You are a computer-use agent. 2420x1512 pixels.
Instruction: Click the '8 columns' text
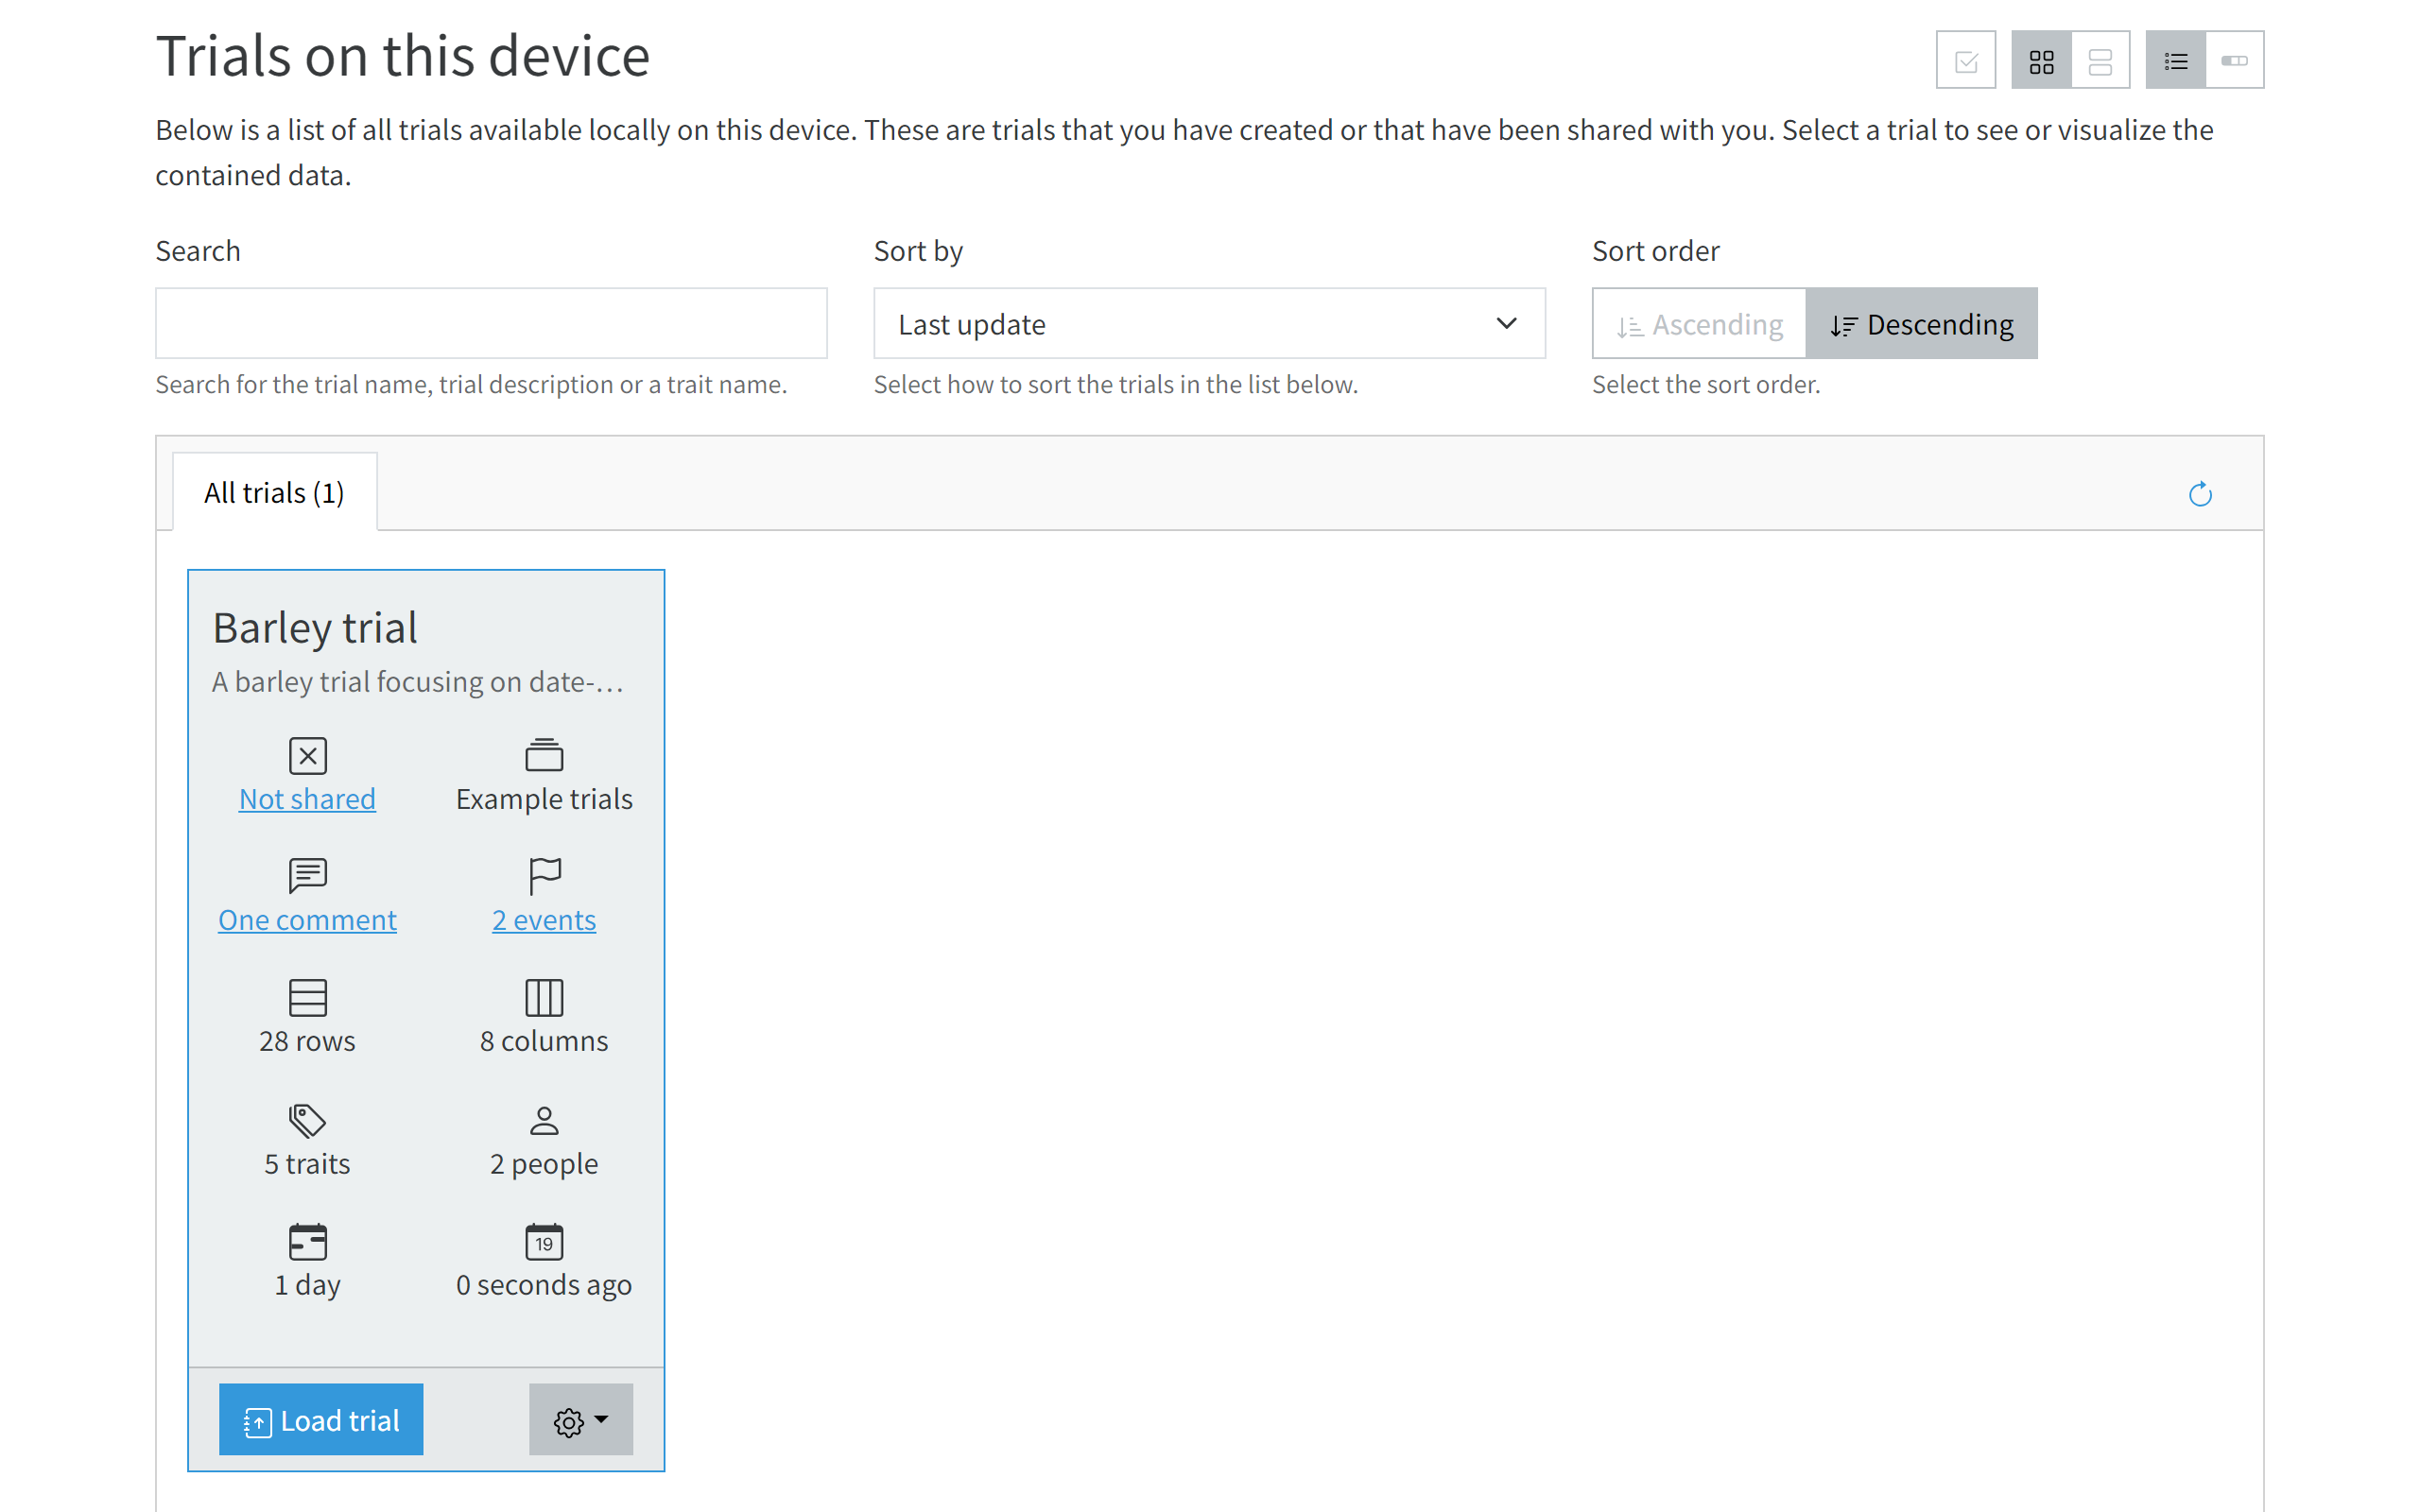pos(544,1042)
